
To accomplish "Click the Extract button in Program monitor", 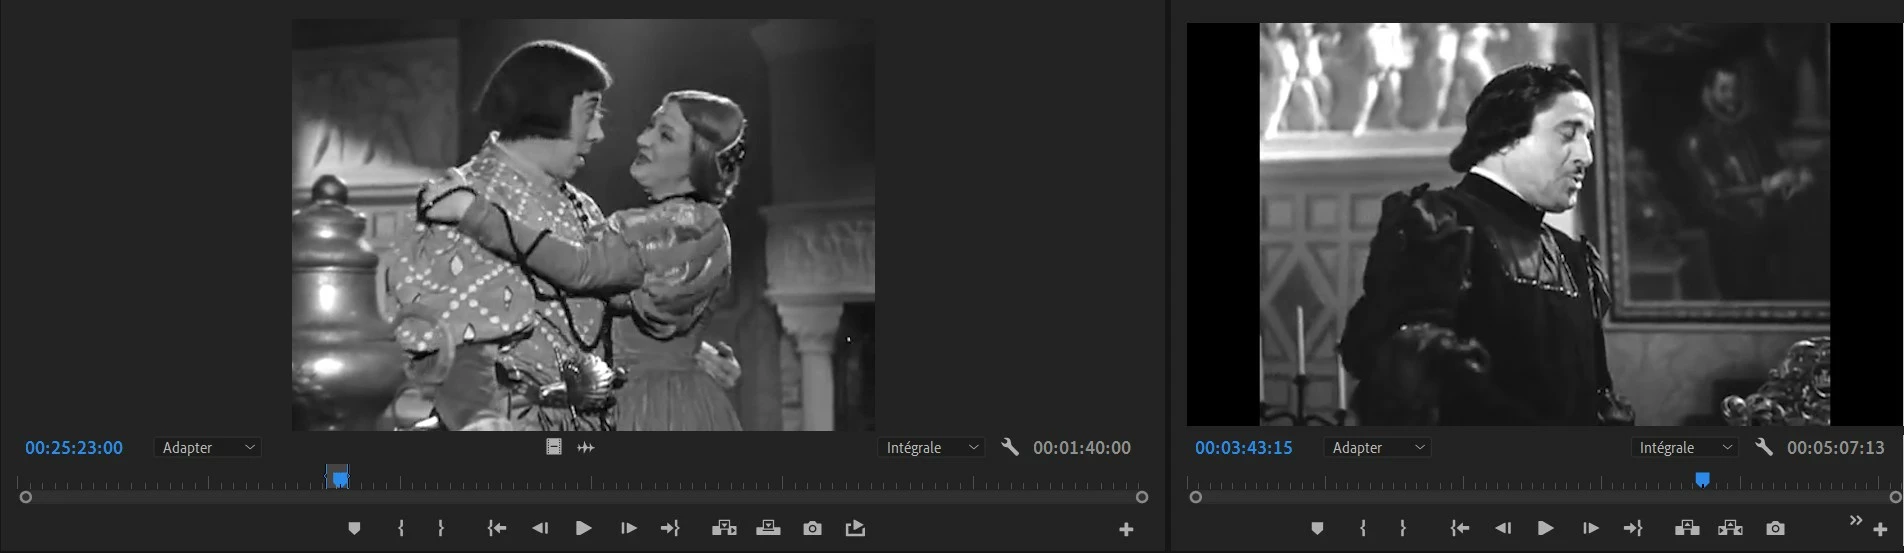I will click(1731, 528).
